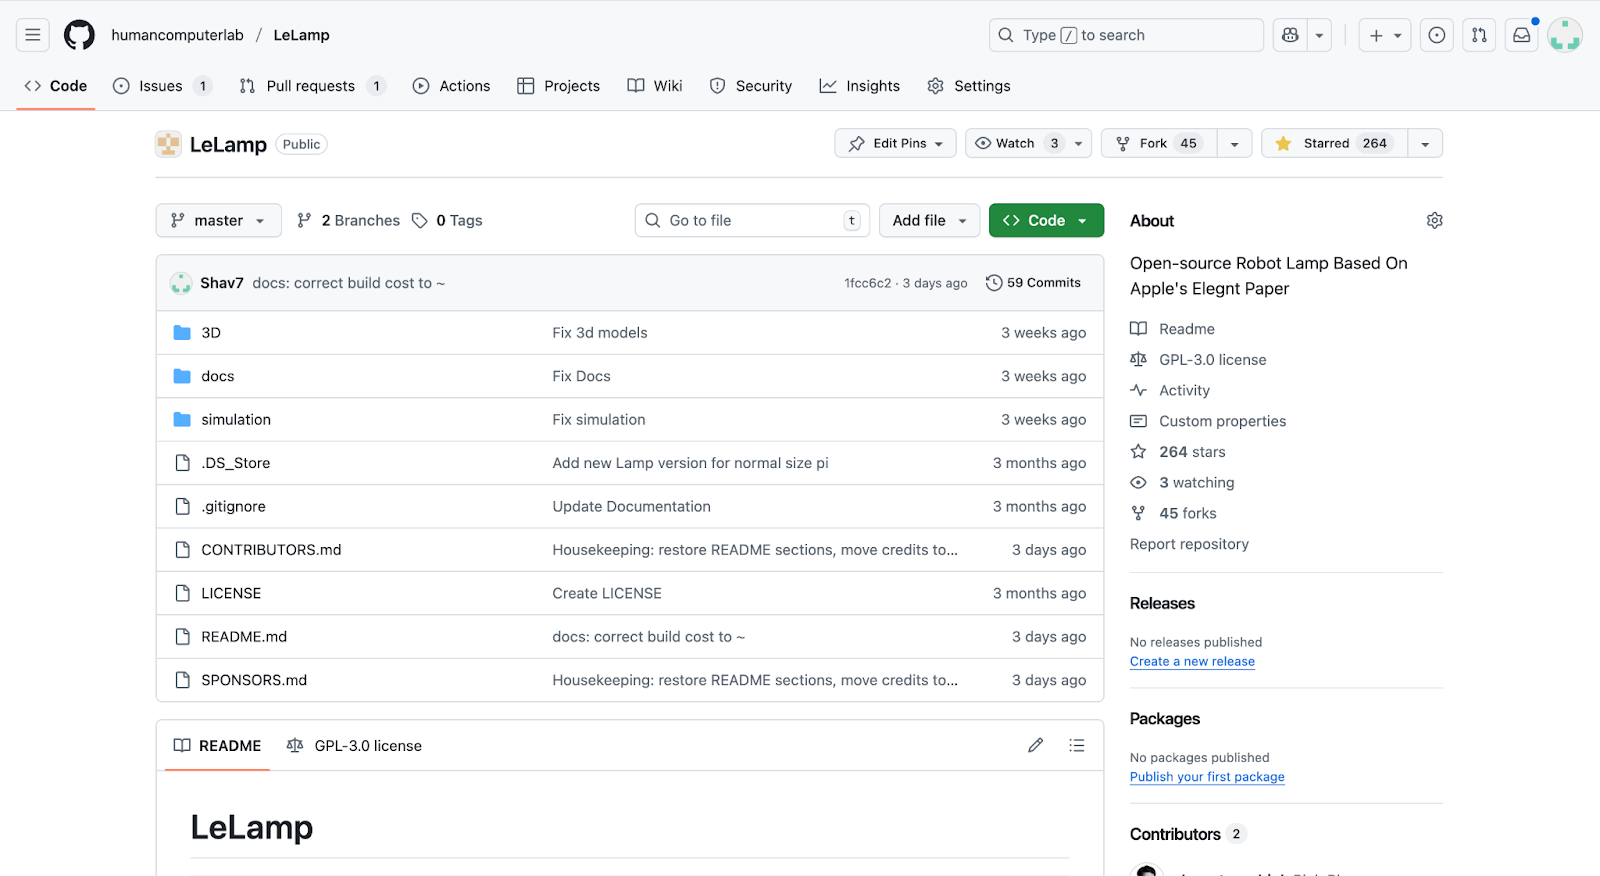Open the user avatar menu
The image size is (1600, 876).
[1564, 35]
